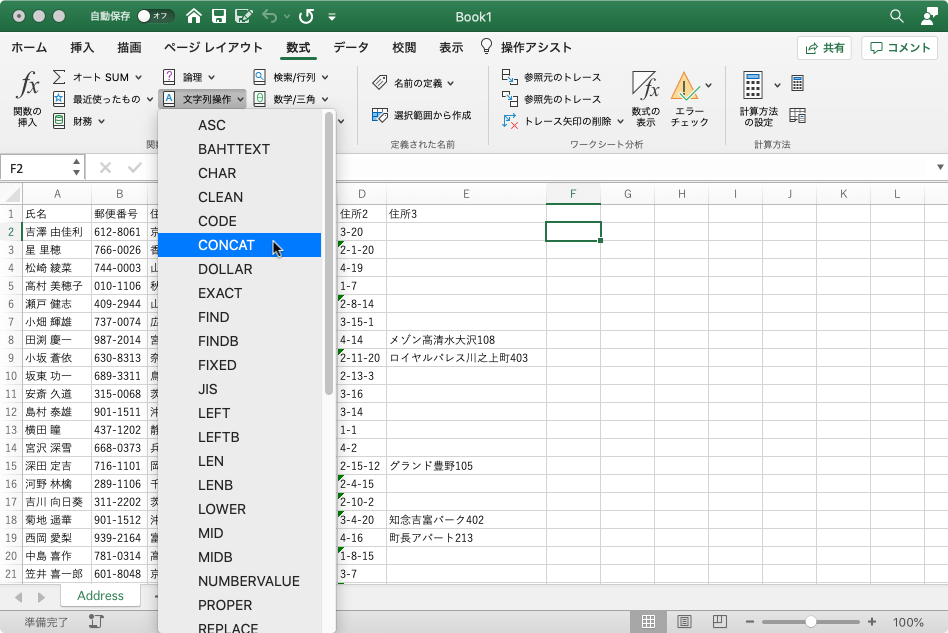Click the function list scrollbar
The image size is (948, 633).
[x=328, y=254]
